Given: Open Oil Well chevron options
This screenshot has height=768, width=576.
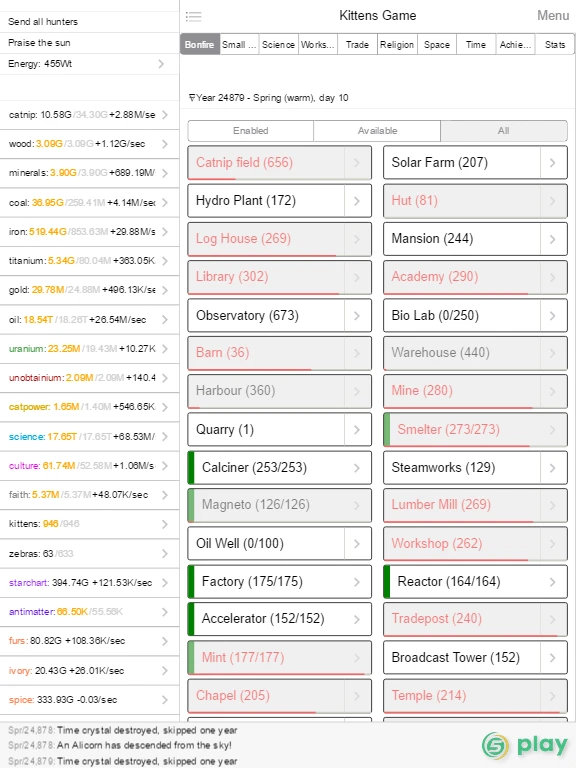Looking at the screenshot, I should [358, 544].
